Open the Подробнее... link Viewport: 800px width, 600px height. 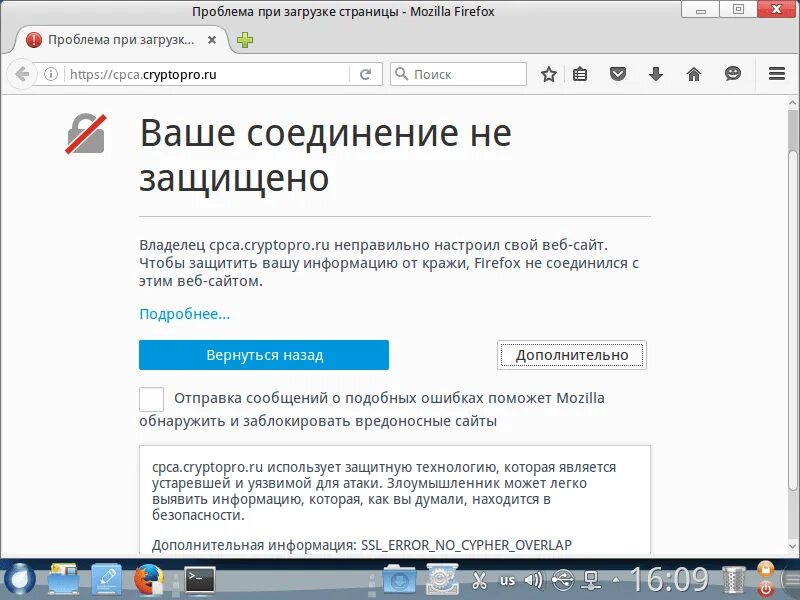pos(185,314)
